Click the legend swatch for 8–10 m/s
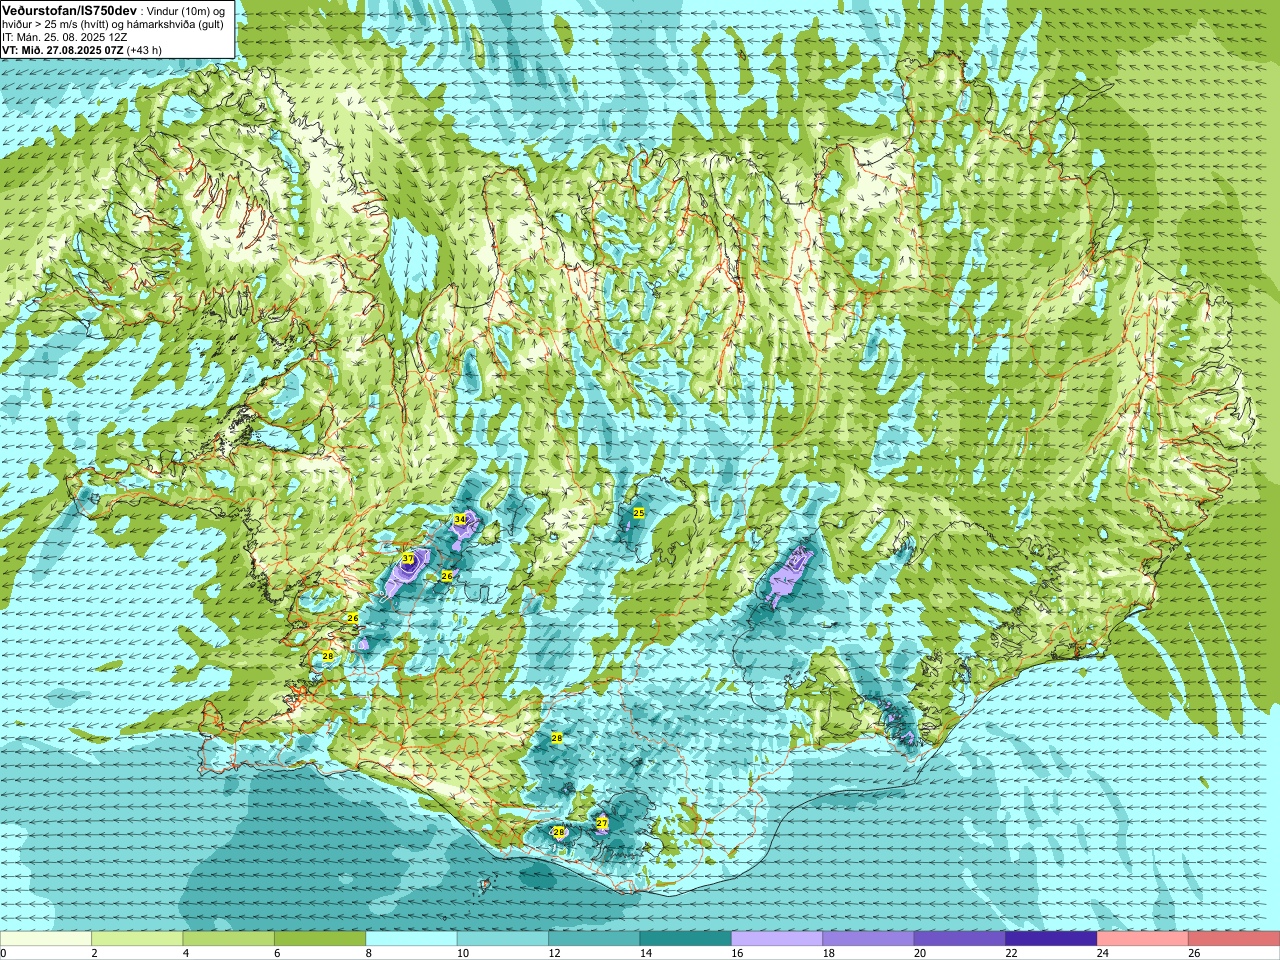Screen dimensions: 1280x960 pos(412,939)
